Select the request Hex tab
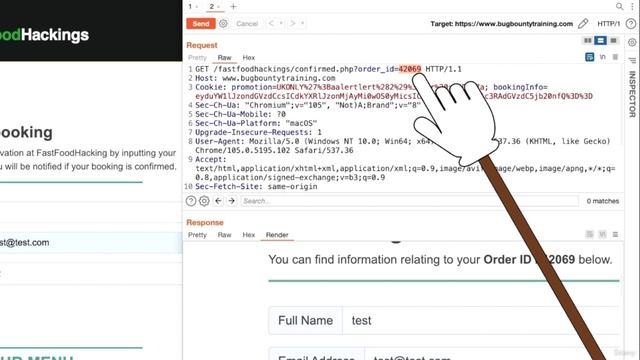The height and width of the screenshot is (360, 640). tap(249, 58)
